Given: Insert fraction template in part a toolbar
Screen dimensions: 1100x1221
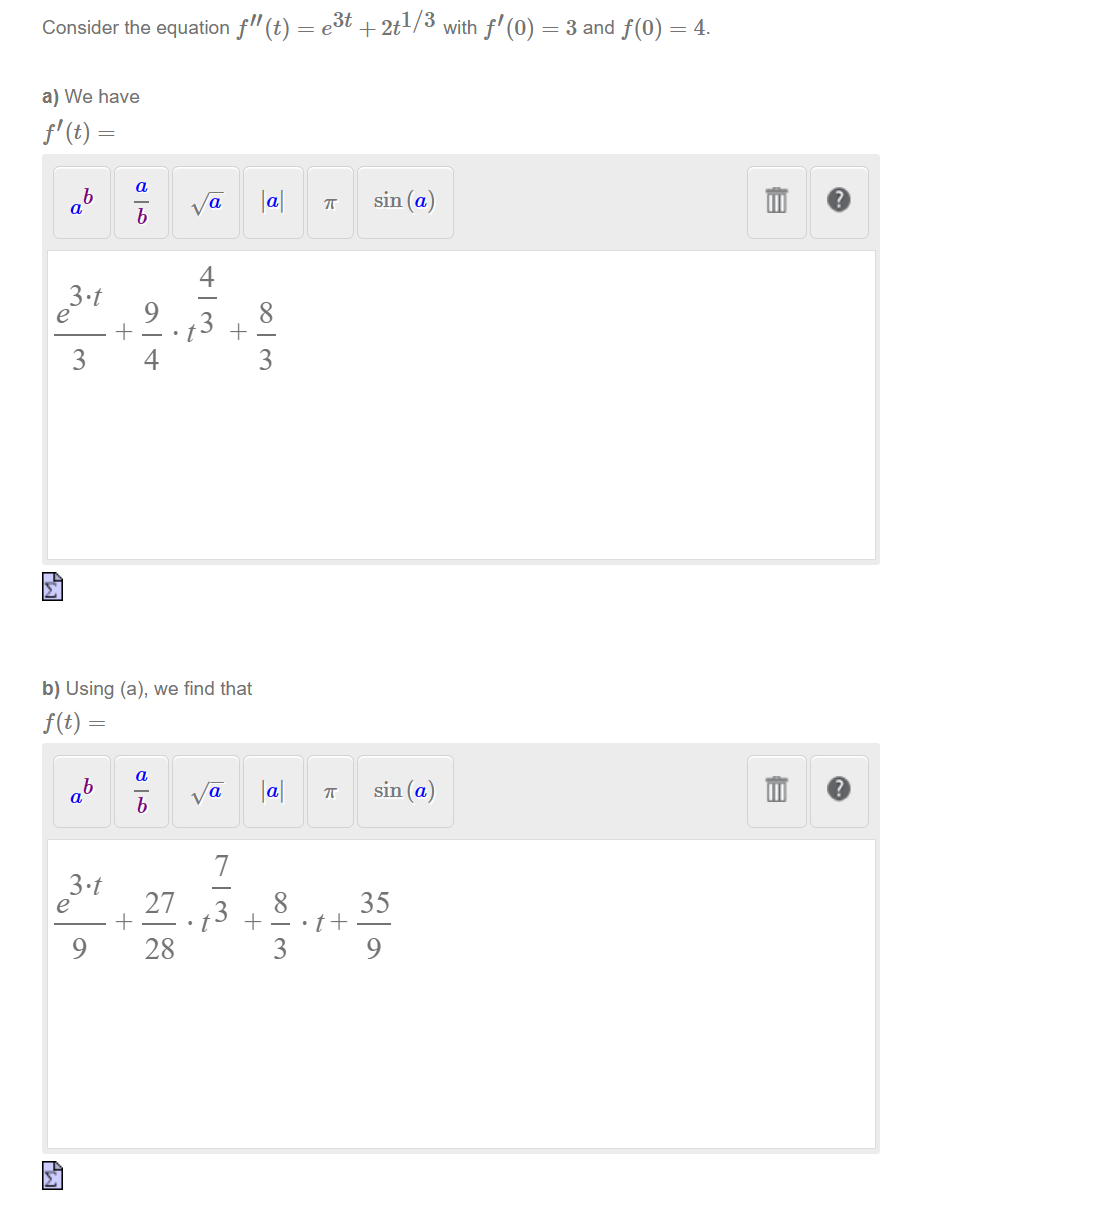Looking at the screenshot, I should 140,202.
